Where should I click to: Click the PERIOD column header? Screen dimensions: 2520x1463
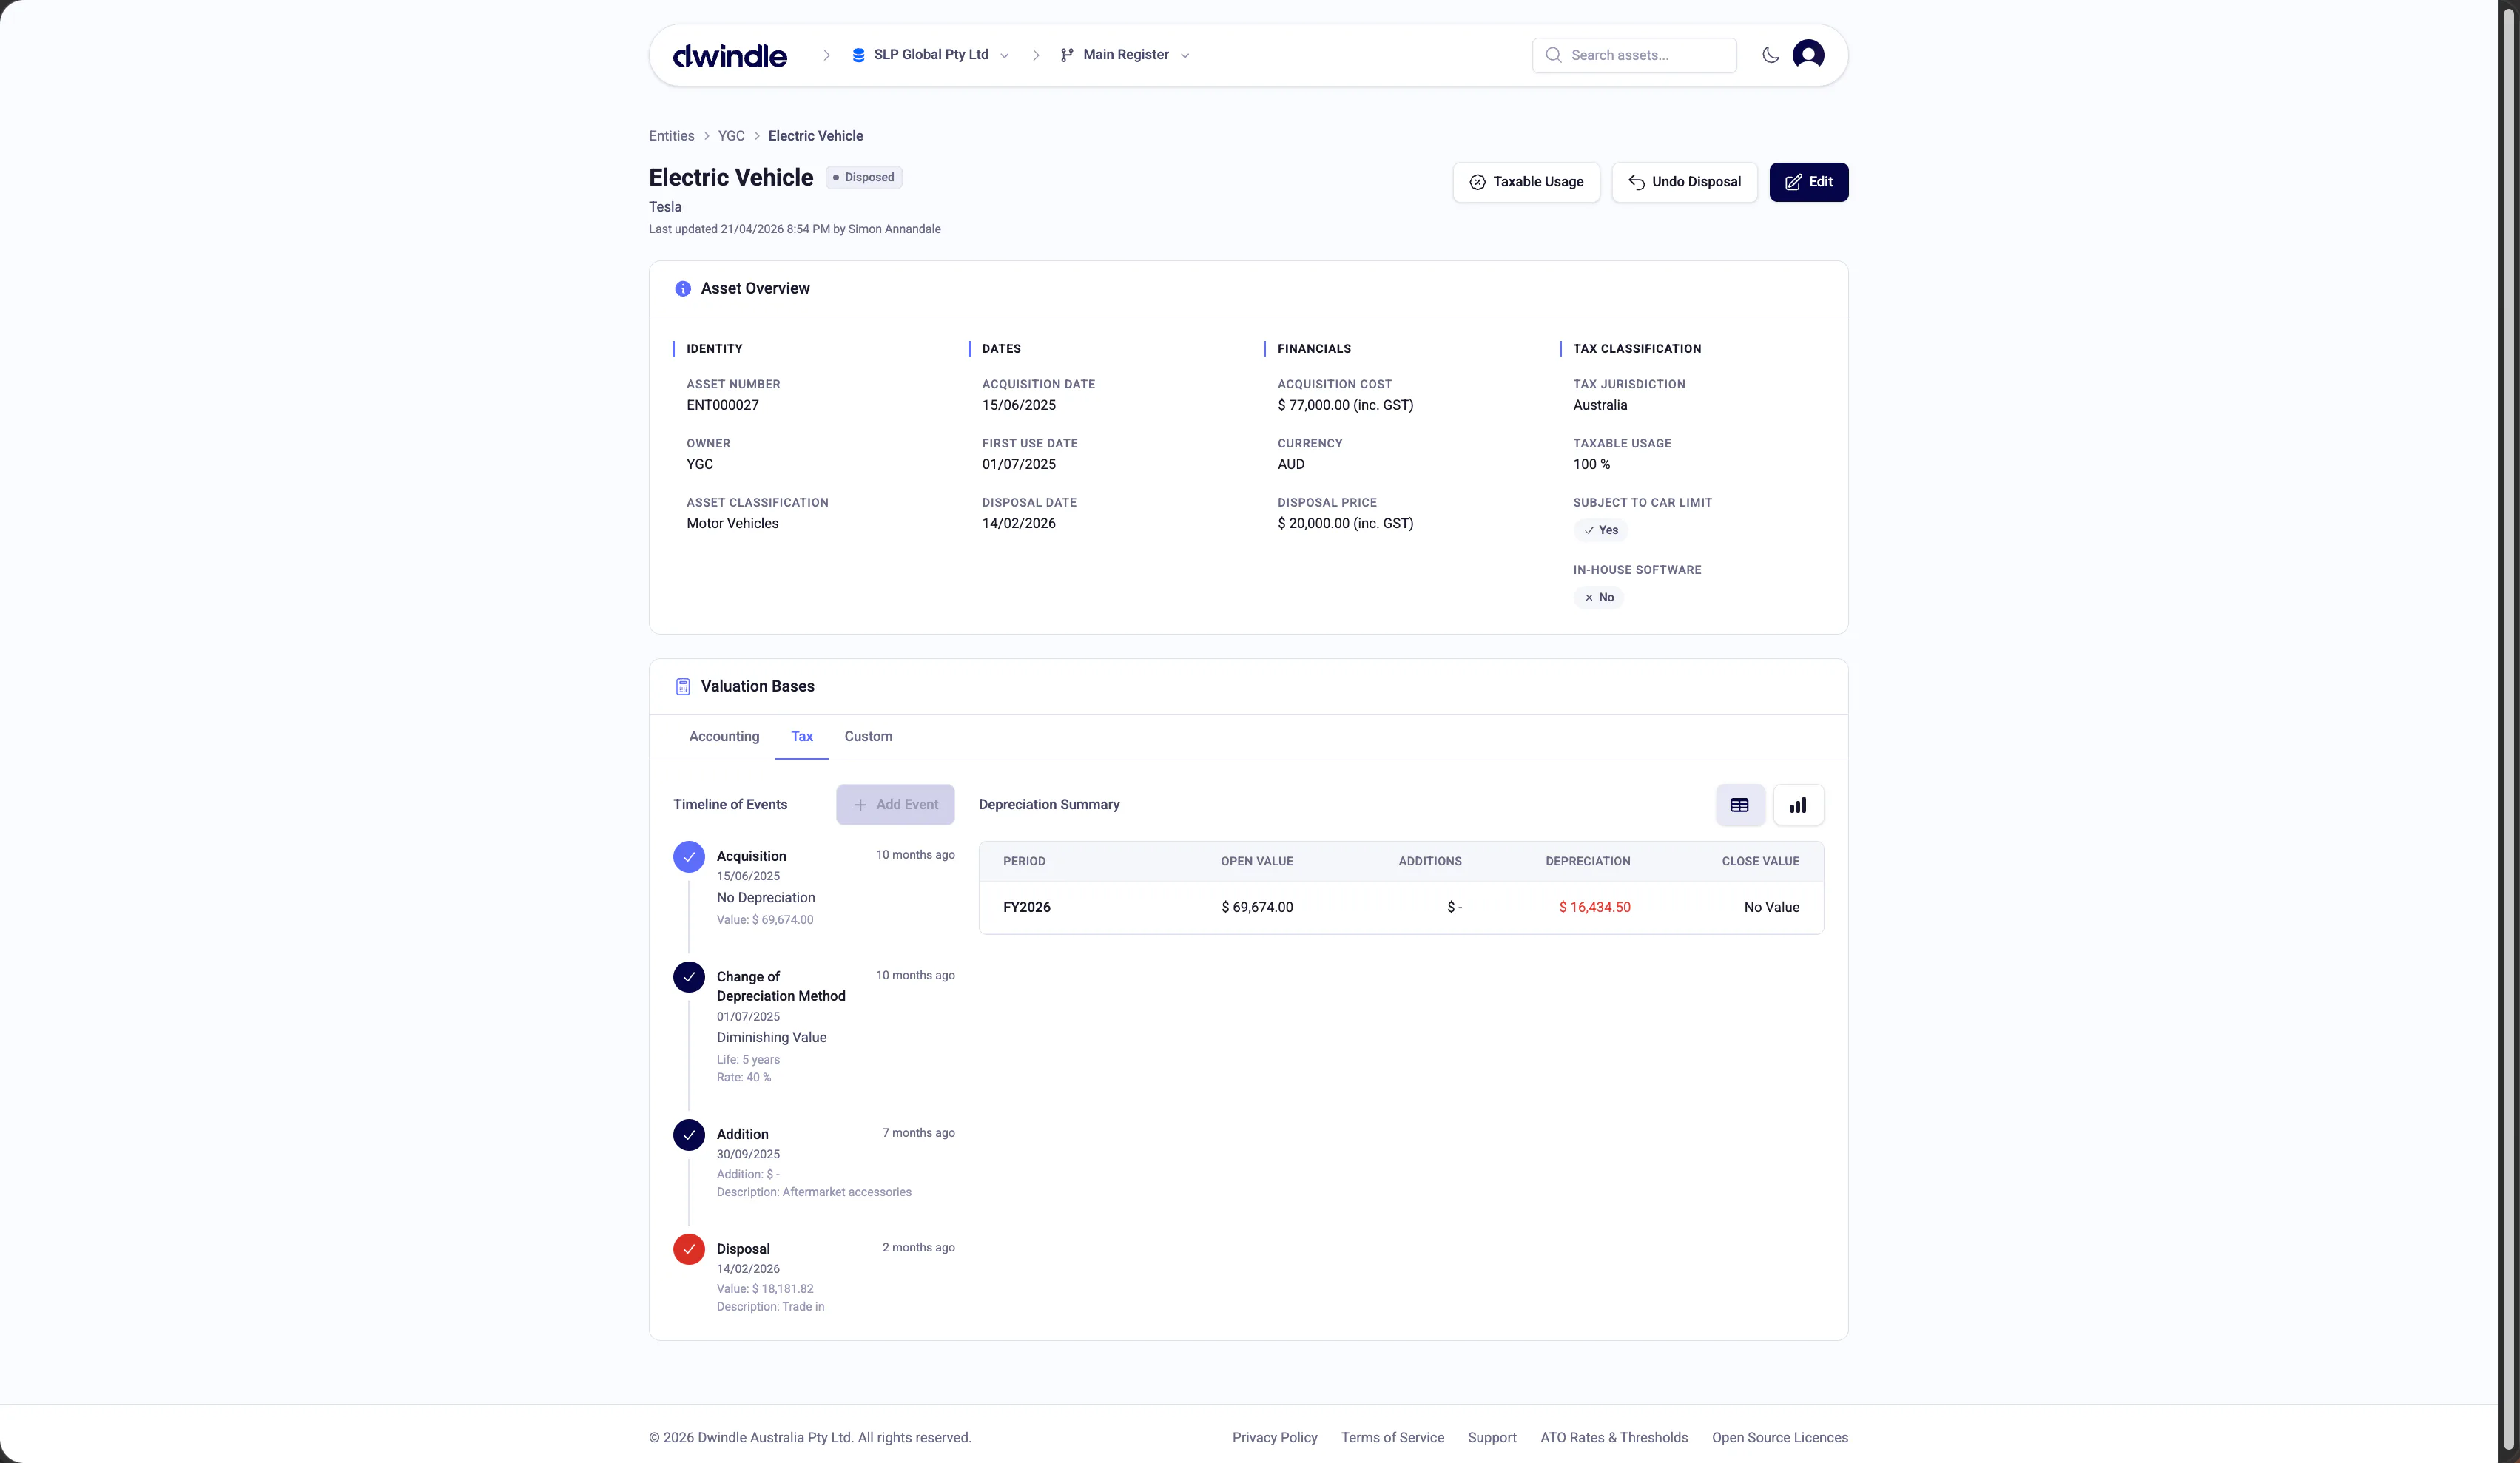(1024, 862)
